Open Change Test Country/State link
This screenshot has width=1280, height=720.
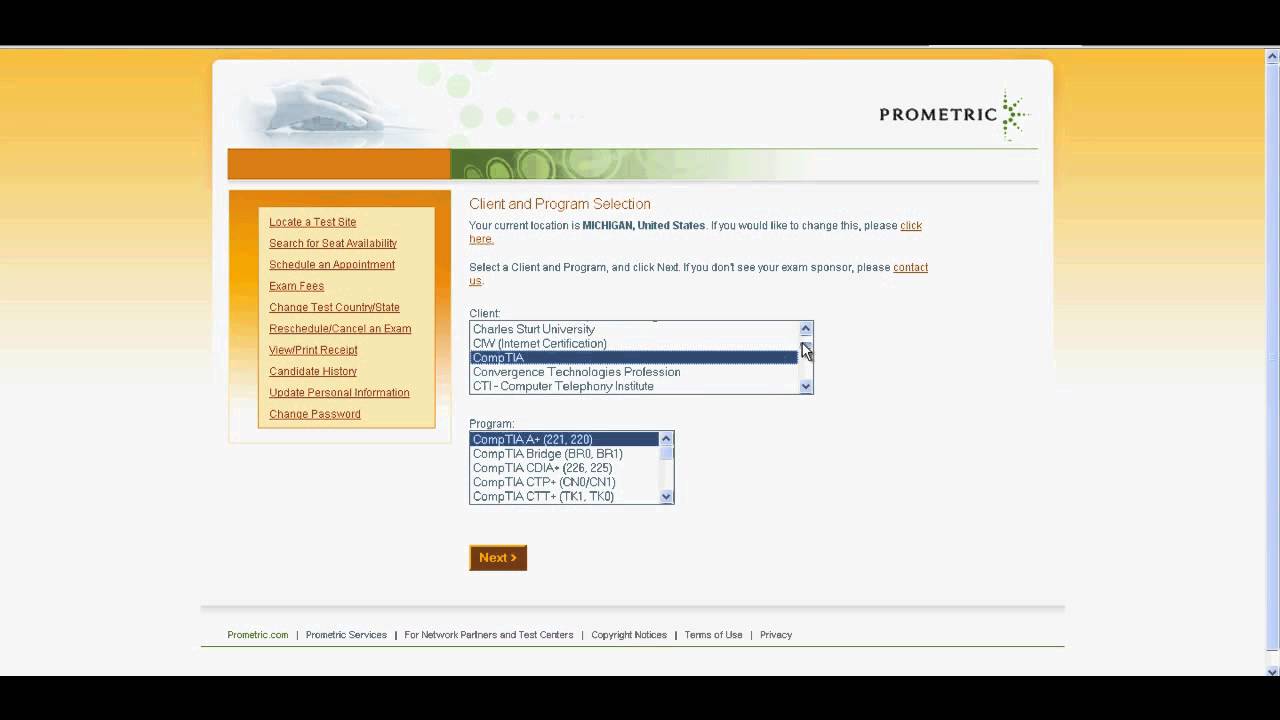tap(334, 307)
